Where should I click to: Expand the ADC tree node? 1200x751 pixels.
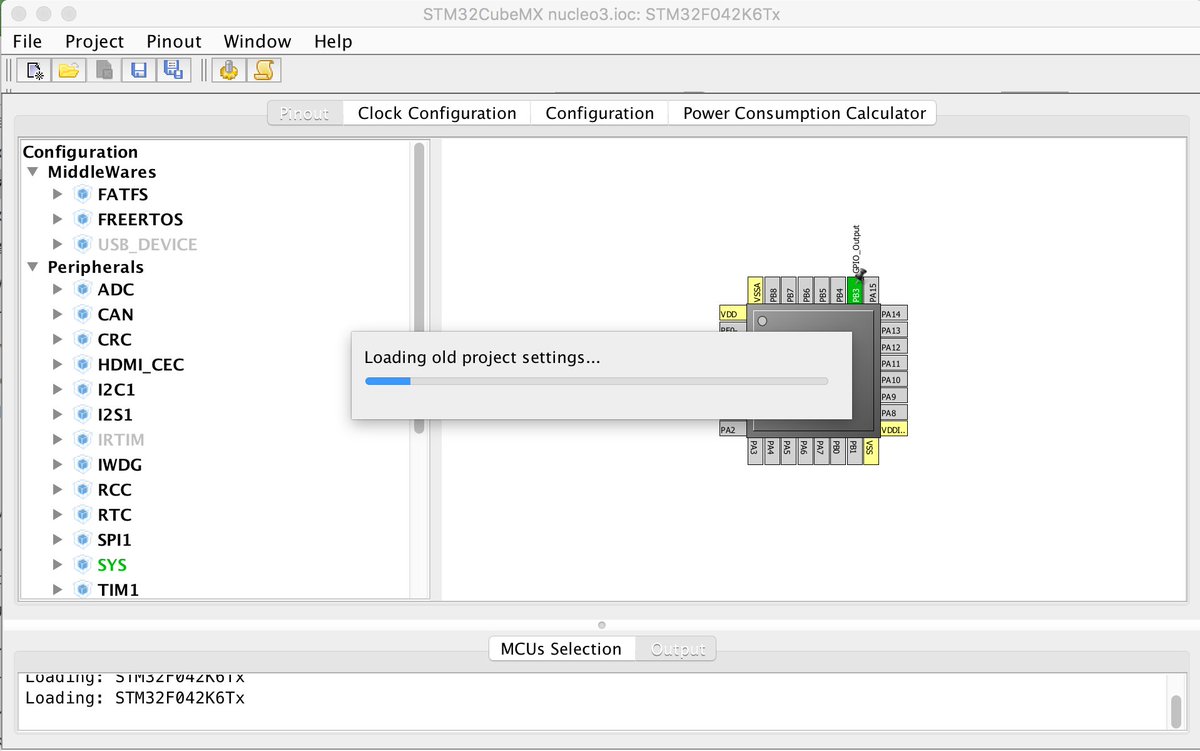[x=58, y=289]
